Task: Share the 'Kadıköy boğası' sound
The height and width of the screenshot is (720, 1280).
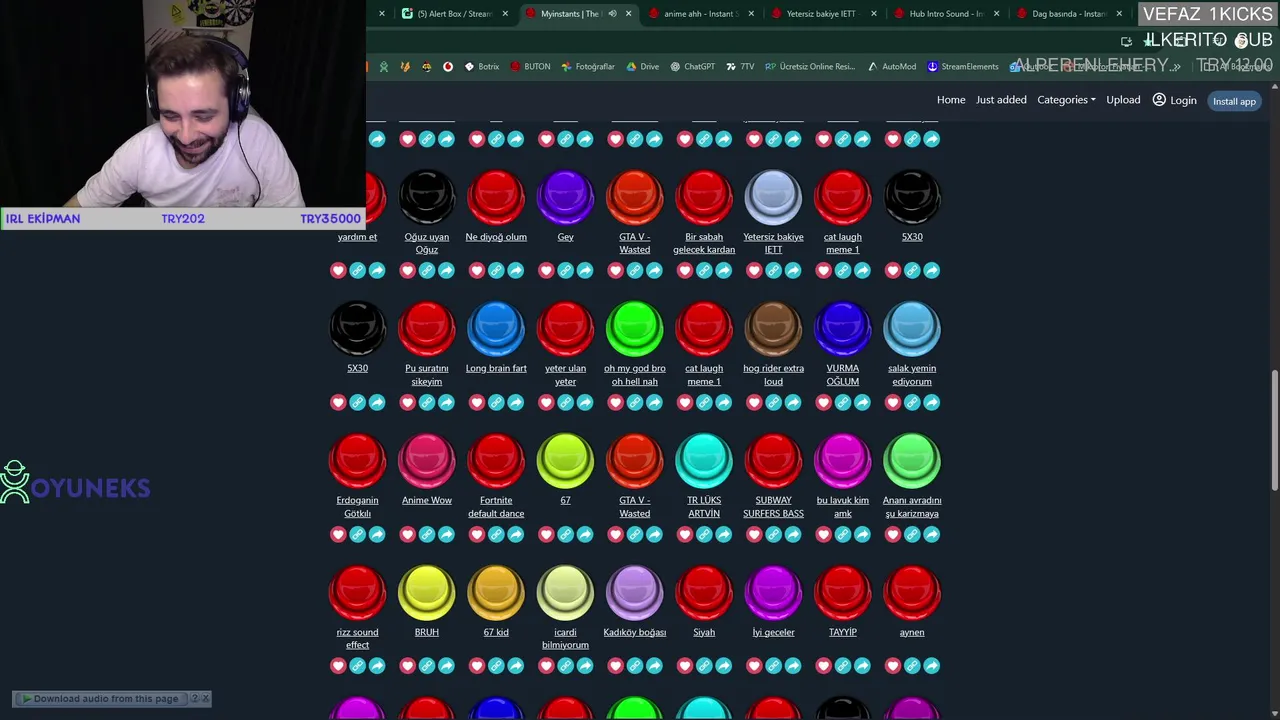Action: pos(654,666)
